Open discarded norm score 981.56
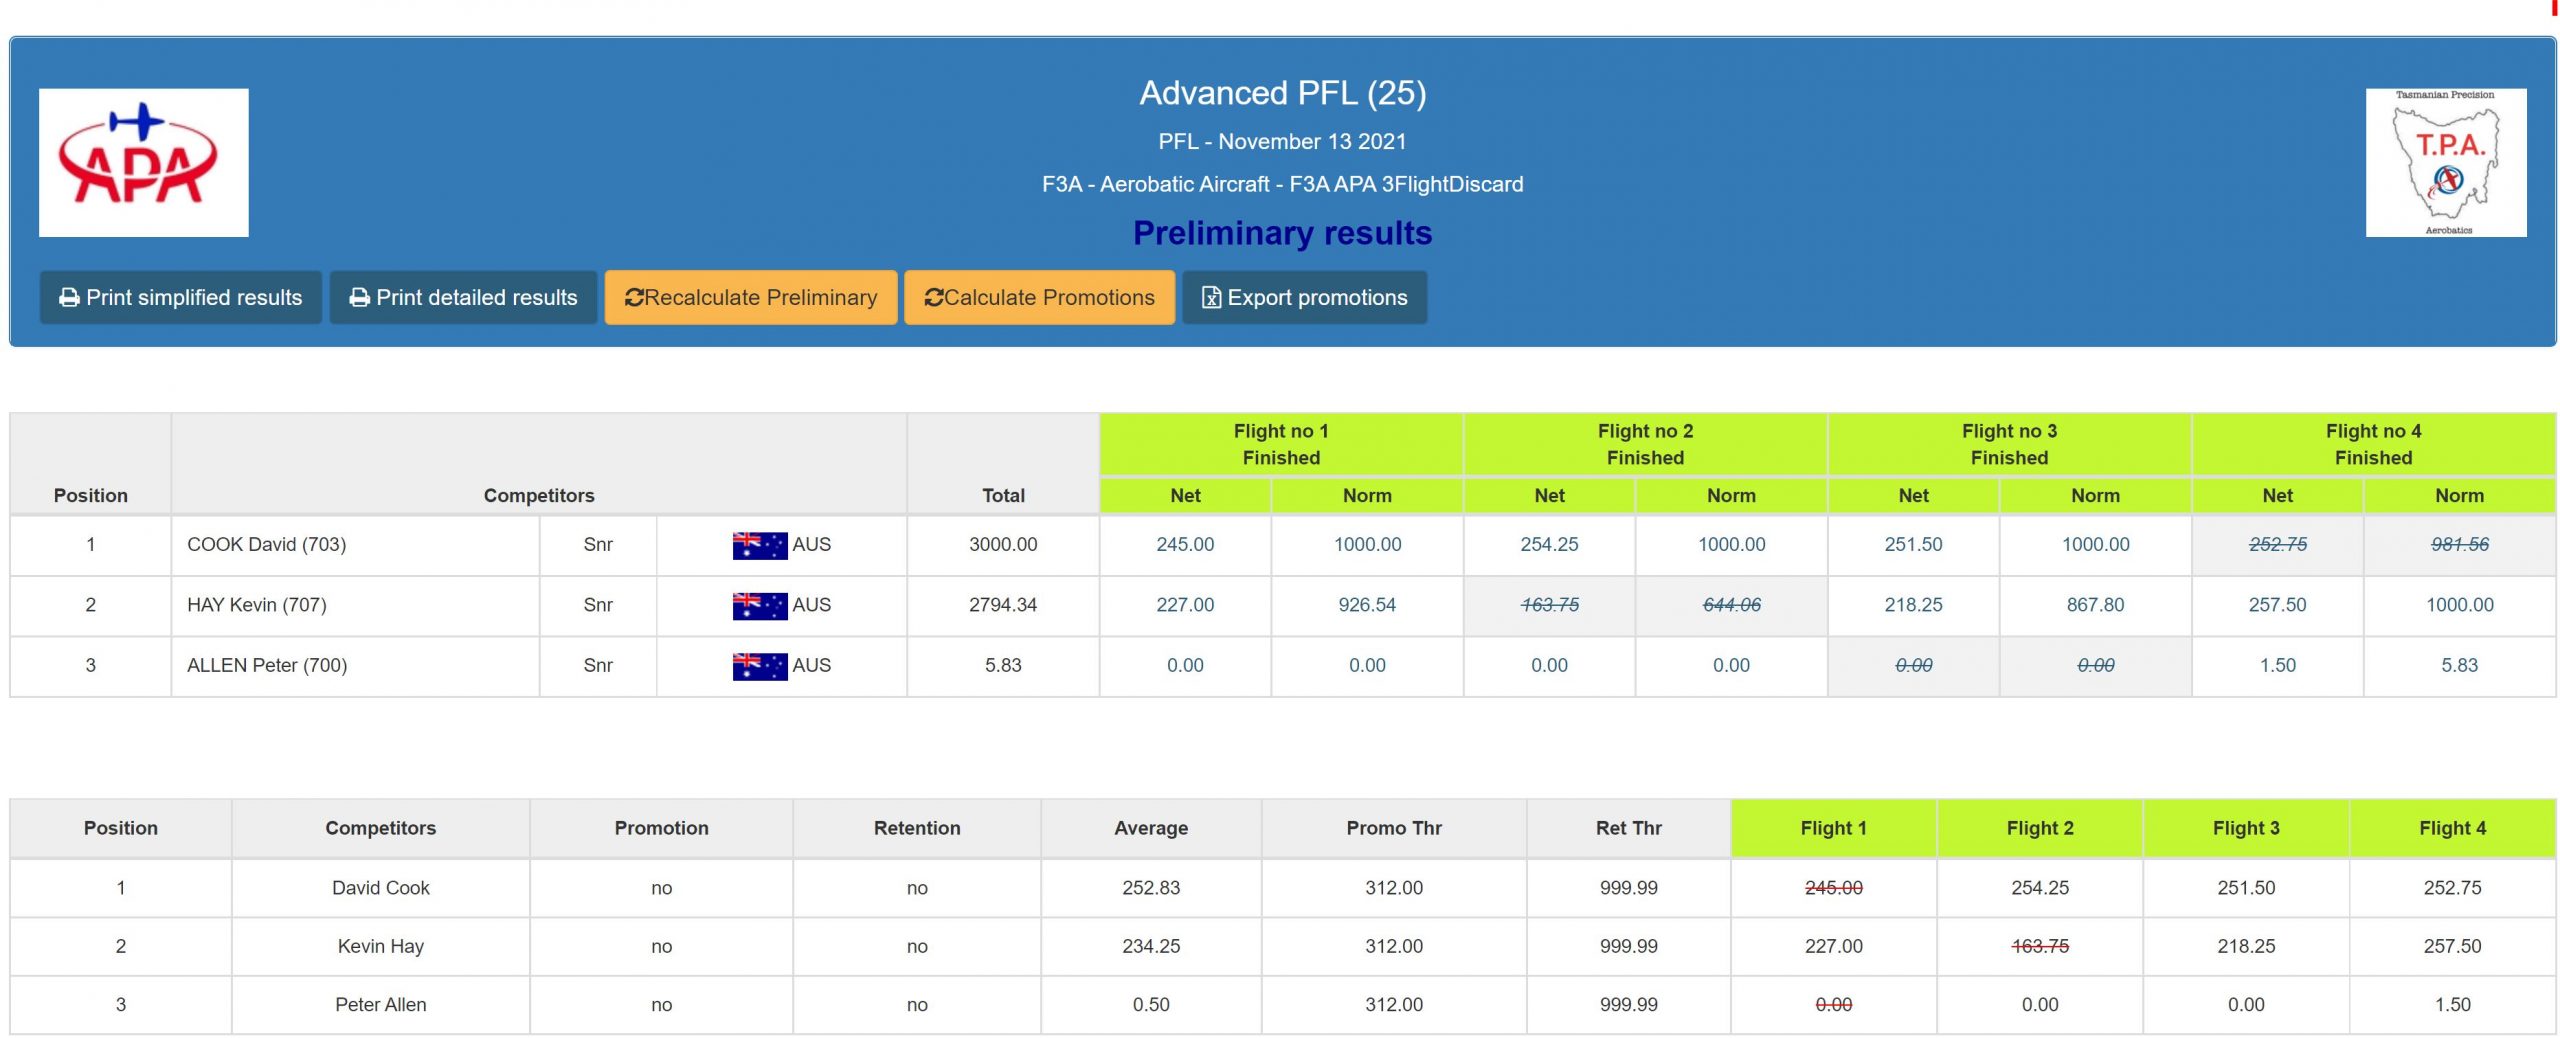2560x1038 pixels. tap(2459, 545)
